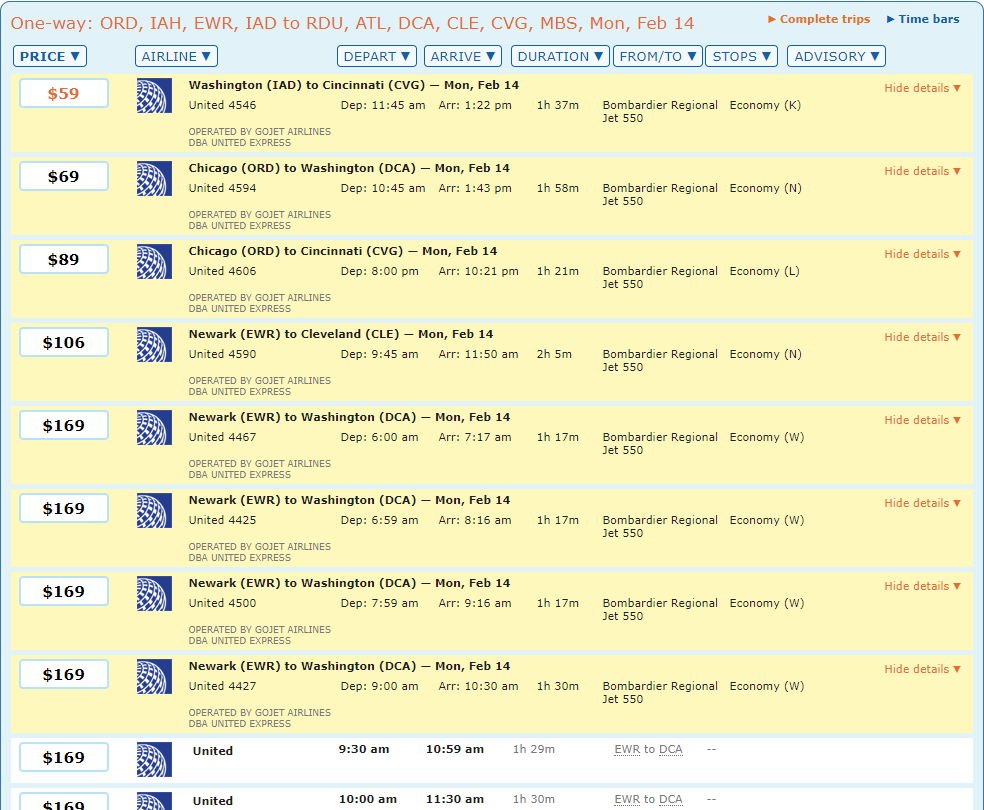Click Economy (L) fare class text

point(764,271)
